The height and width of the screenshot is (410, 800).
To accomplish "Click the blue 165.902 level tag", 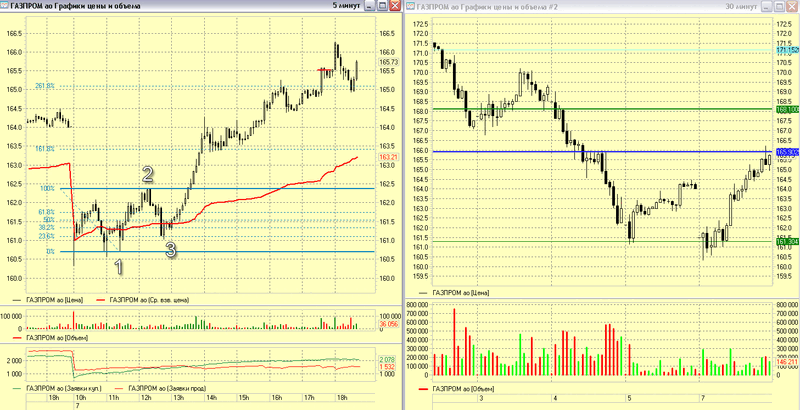I will (787, 152).
